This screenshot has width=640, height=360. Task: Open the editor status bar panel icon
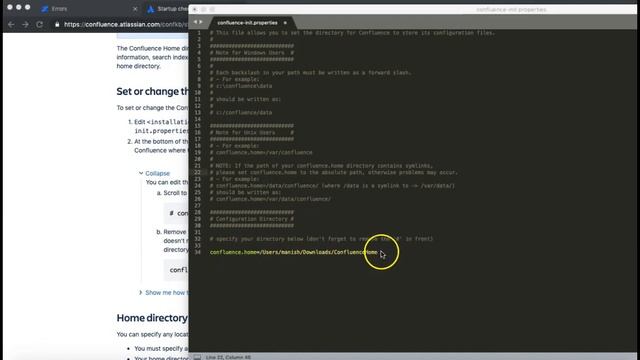click(197, 357)
